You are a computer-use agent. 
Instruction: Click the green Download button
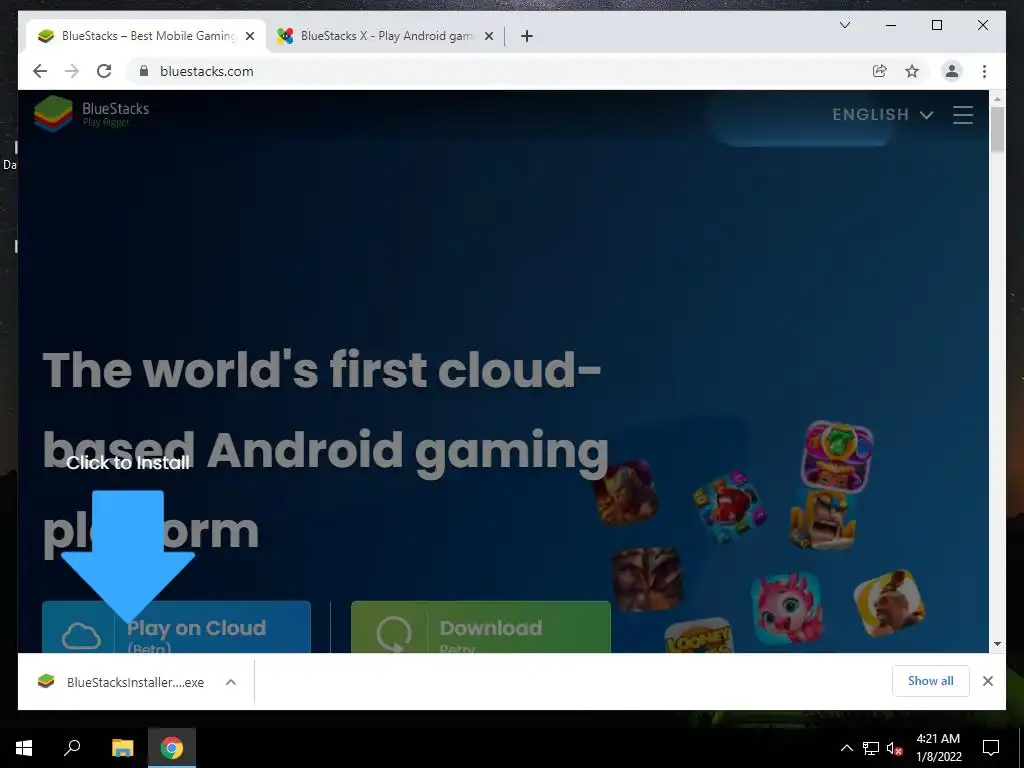point(481,627)
